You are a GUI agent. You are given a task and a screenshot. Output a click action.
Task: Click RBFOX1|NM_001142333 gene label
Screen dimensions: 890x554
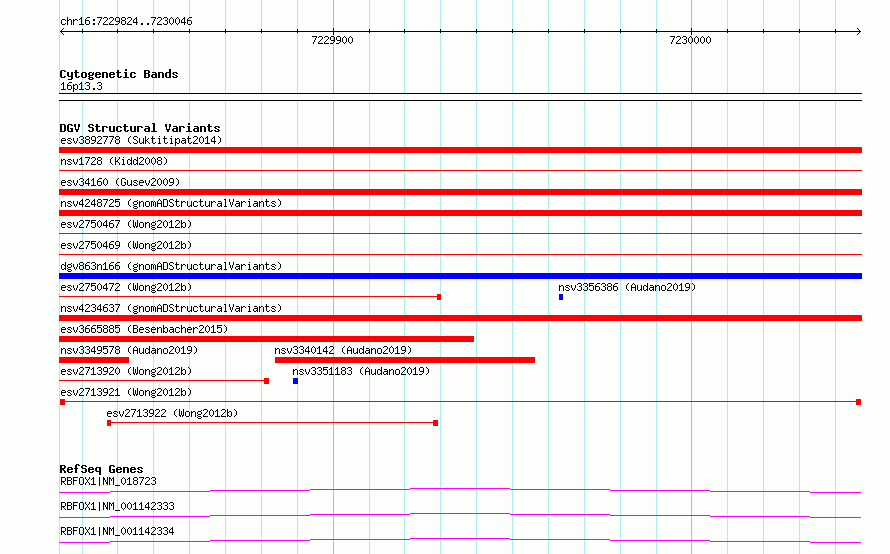117,506
